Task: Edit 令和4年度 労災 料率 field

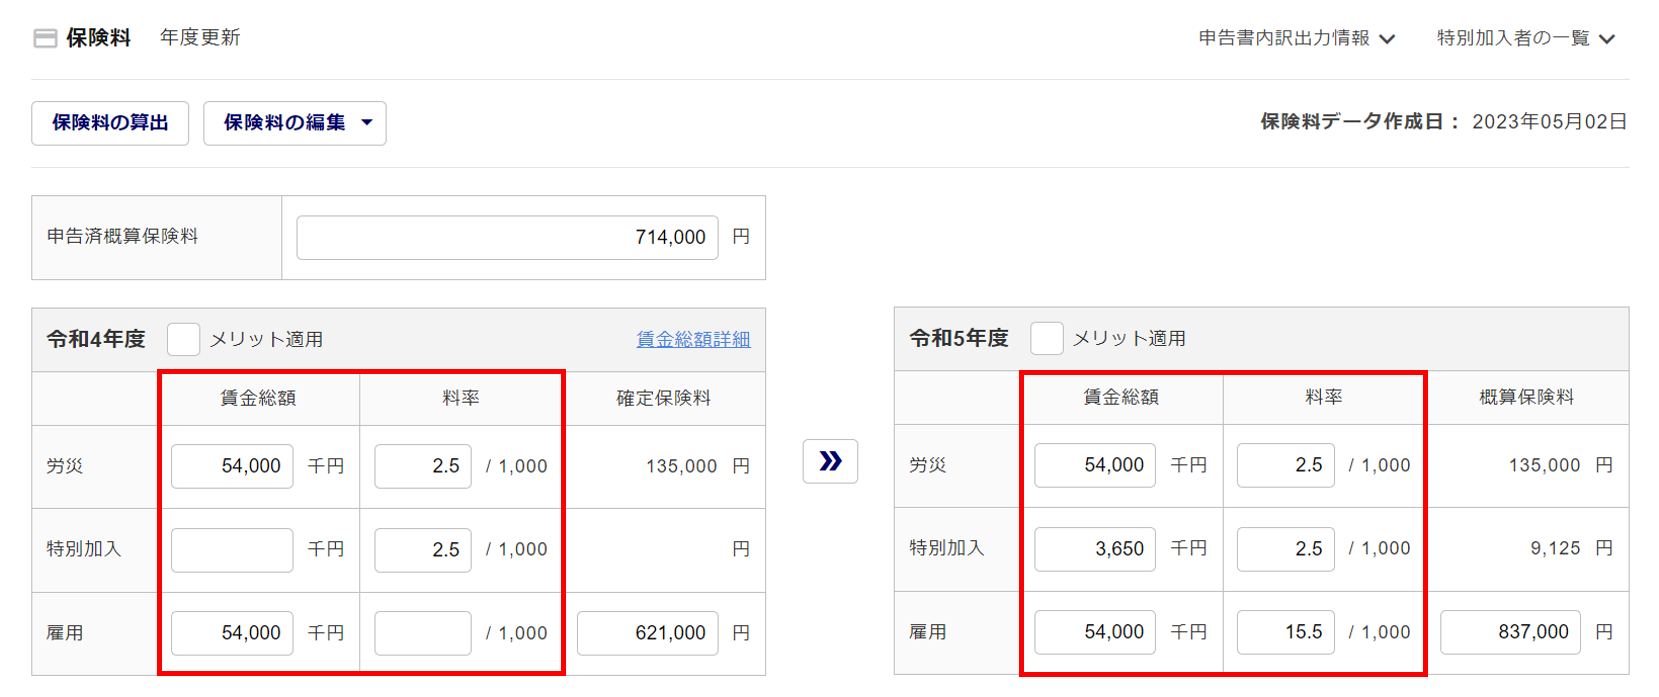Action: 423,466
